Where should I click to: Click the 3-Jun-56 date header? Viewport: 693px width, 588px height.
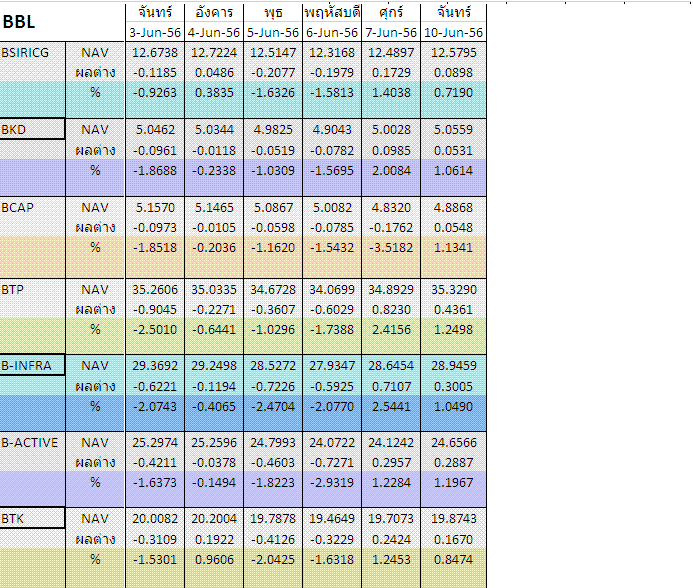point(155,32)
